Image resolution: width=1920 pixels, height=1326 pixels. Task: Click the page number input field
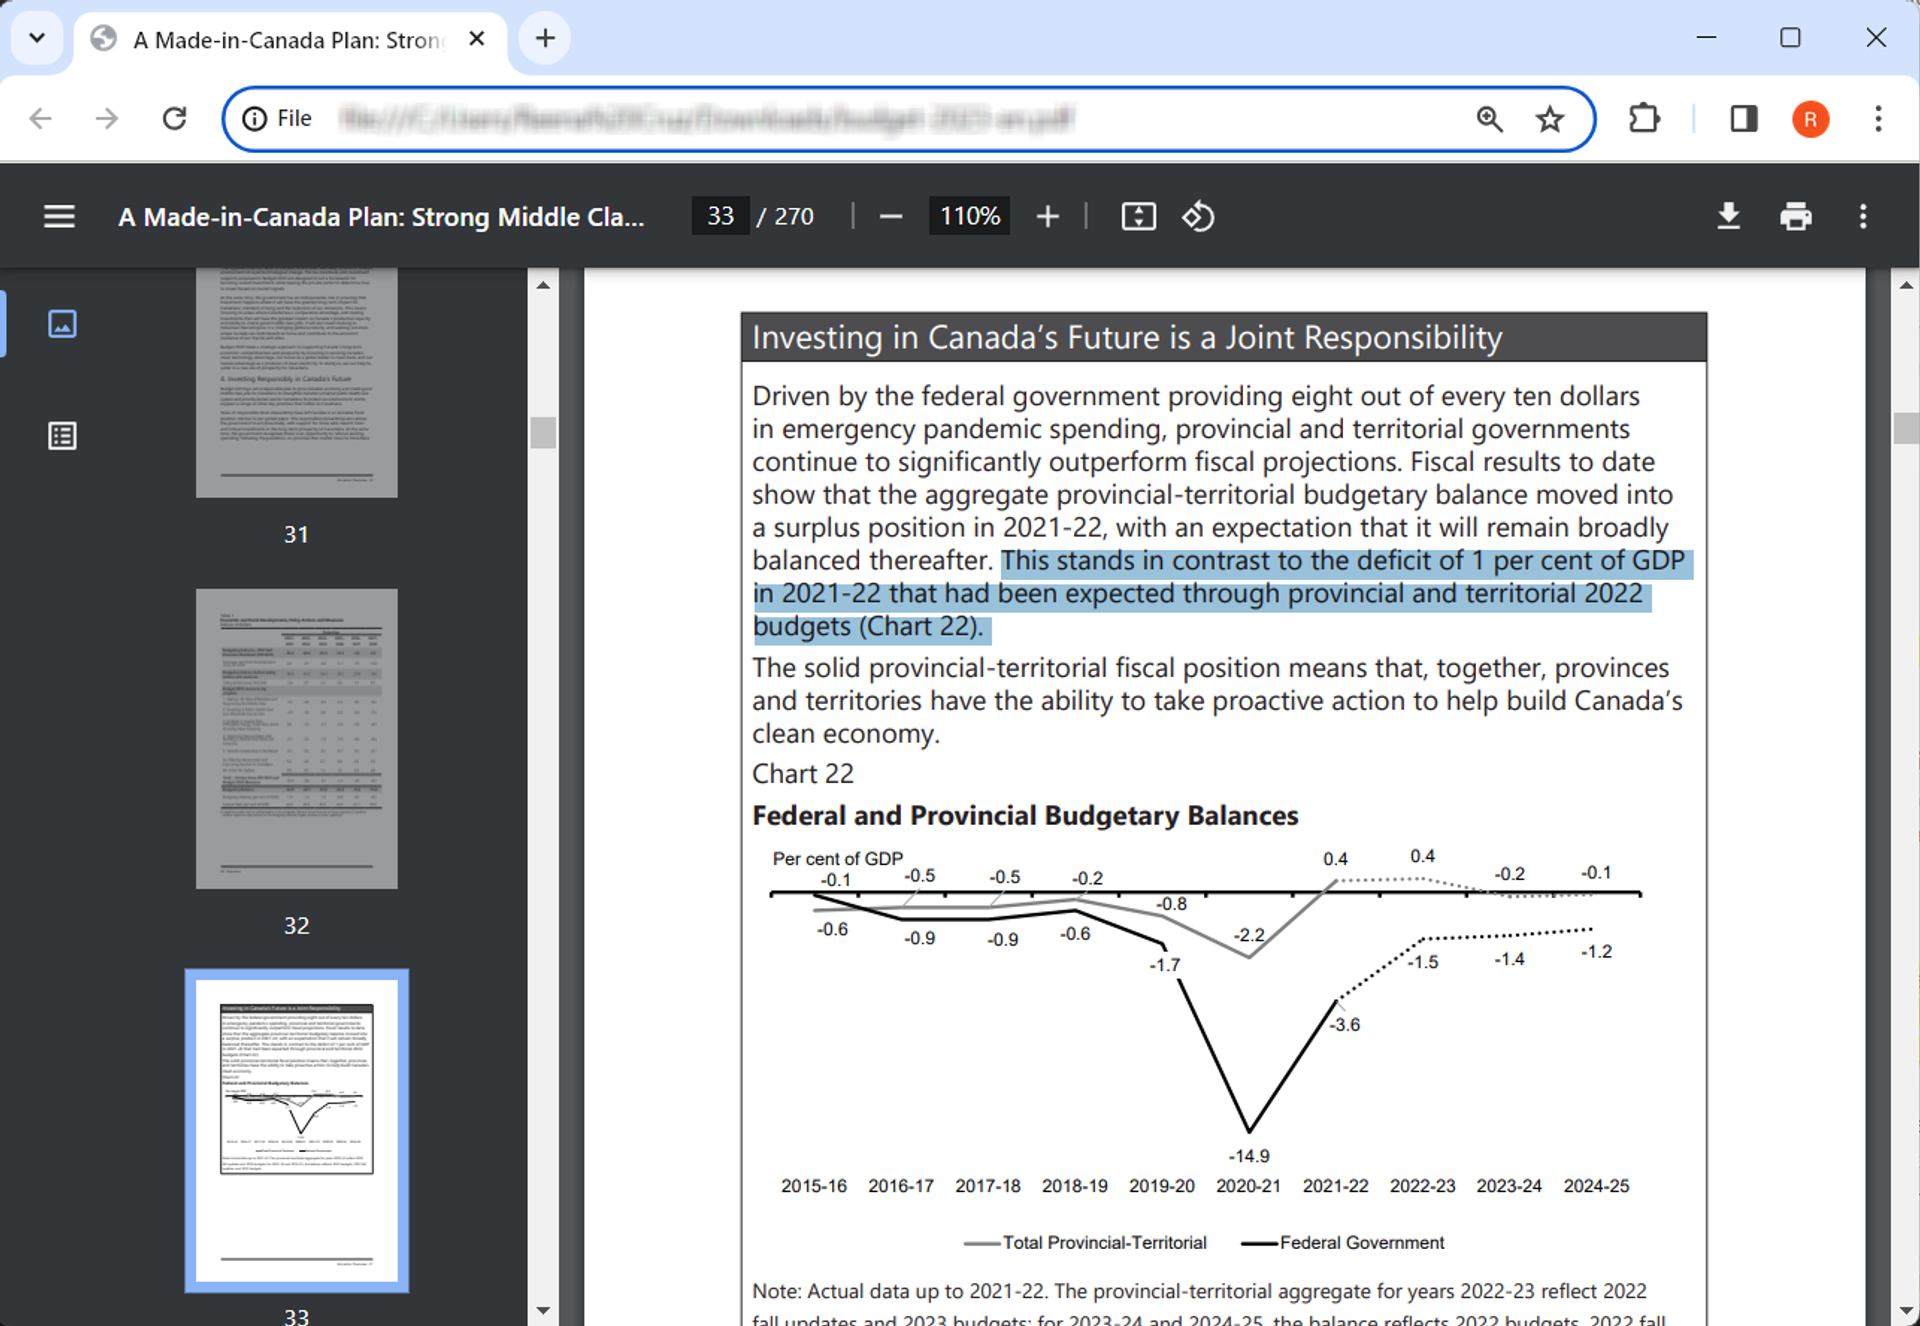pos(720,216)
